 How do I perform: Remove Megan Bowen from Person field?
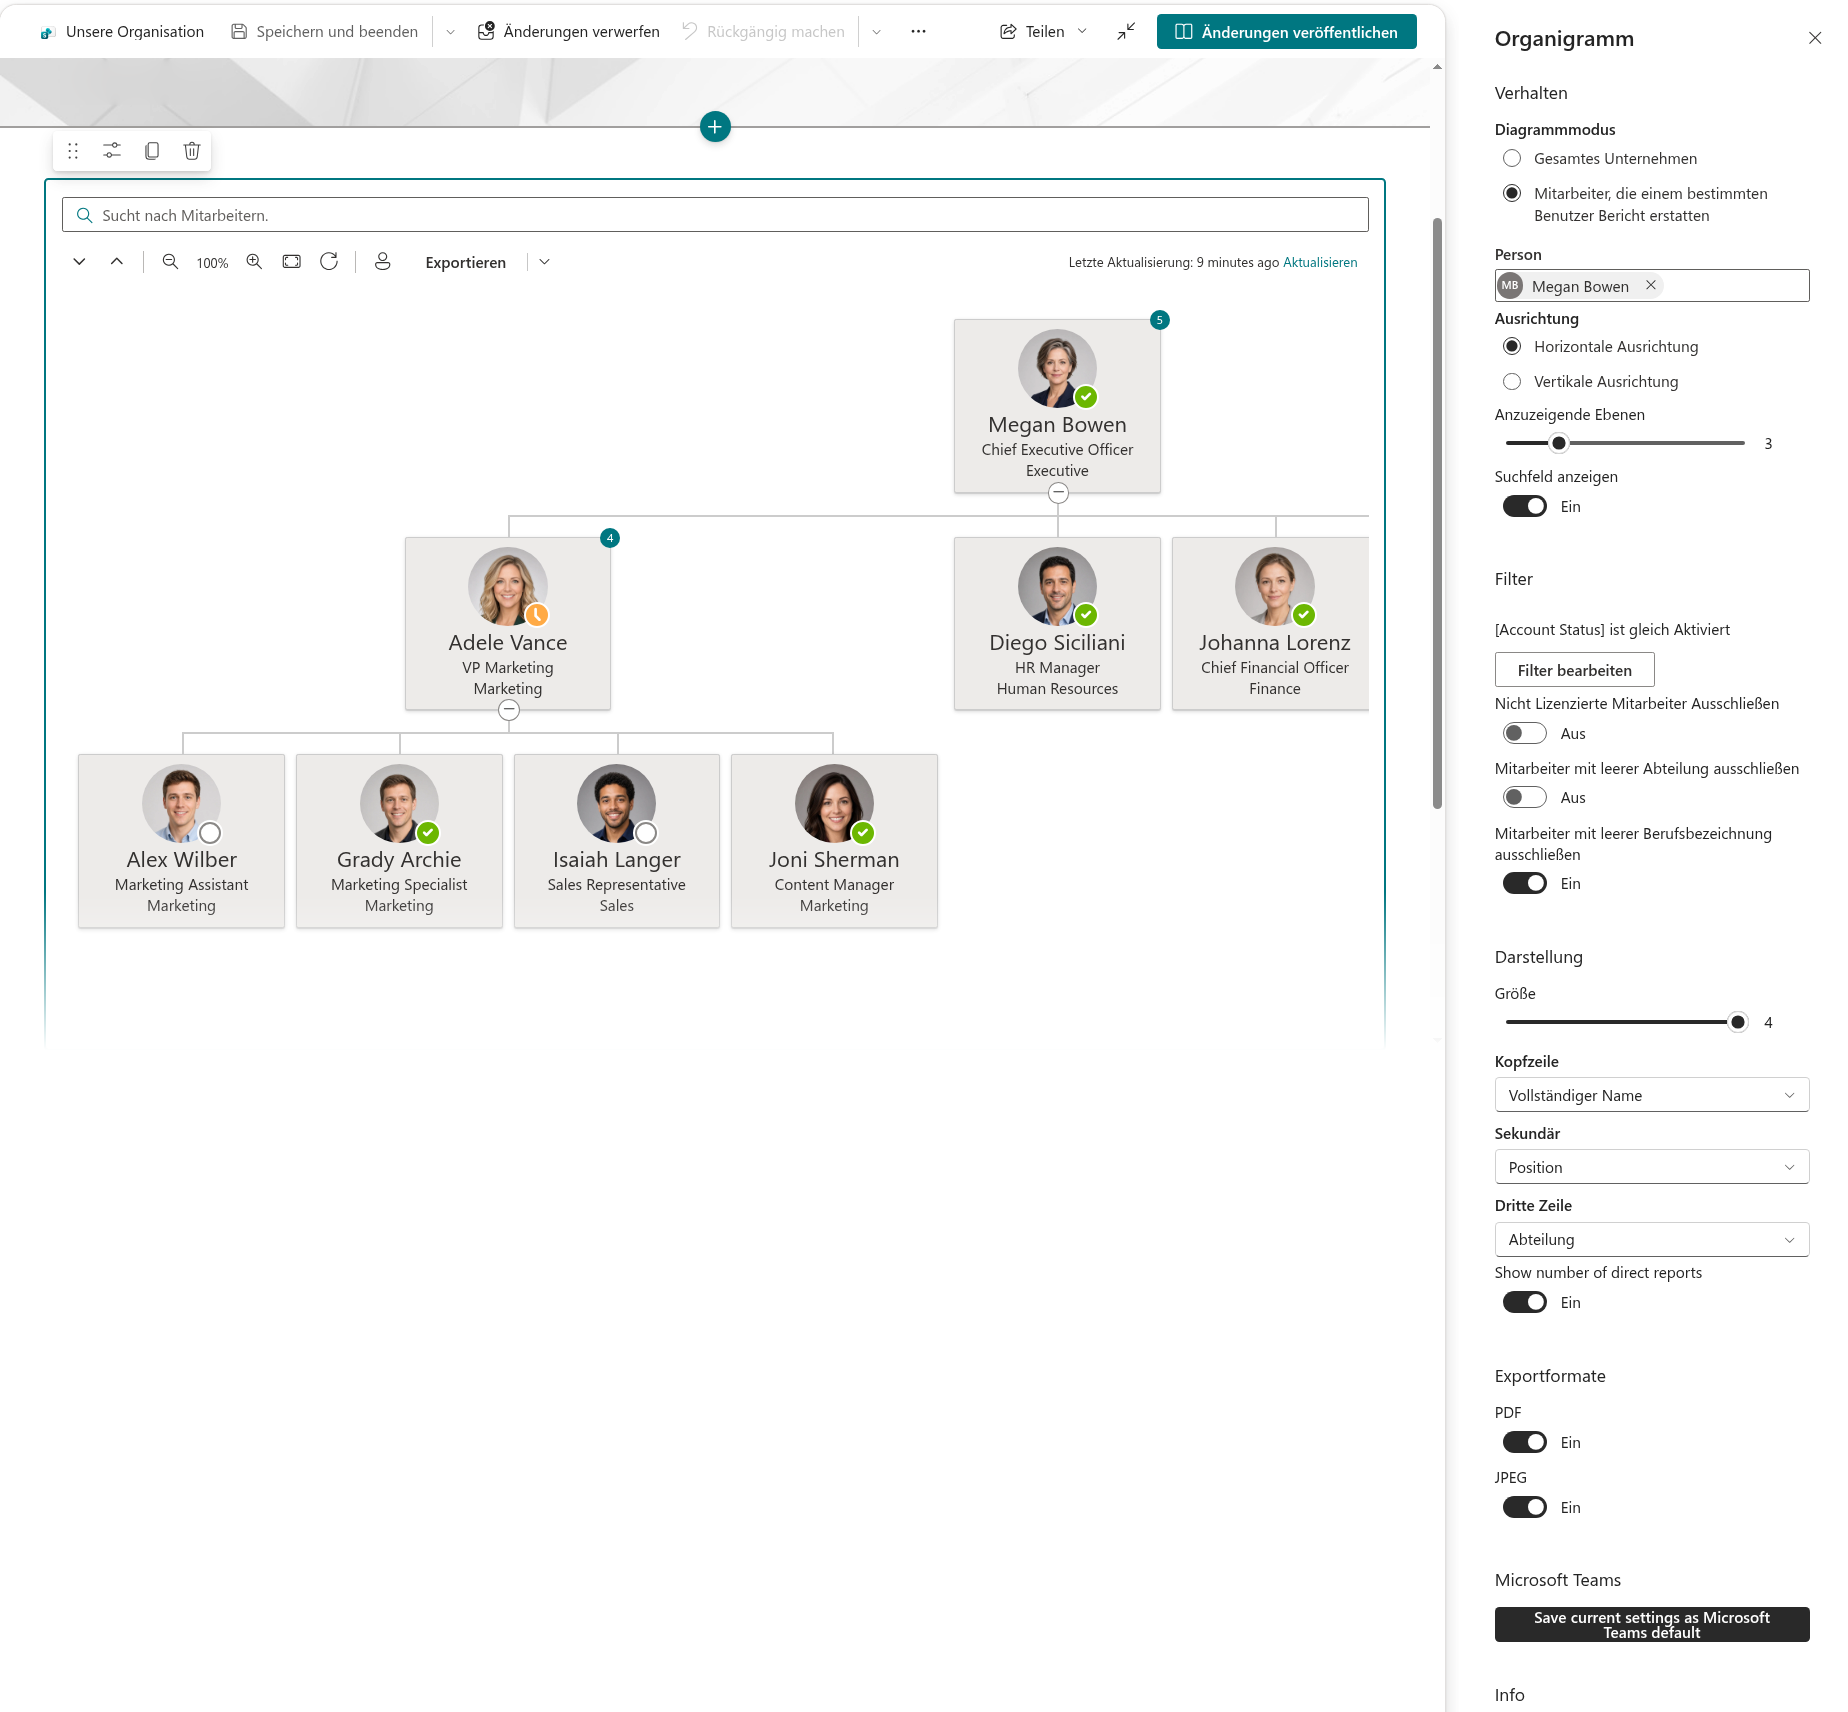click(1651, 286)
